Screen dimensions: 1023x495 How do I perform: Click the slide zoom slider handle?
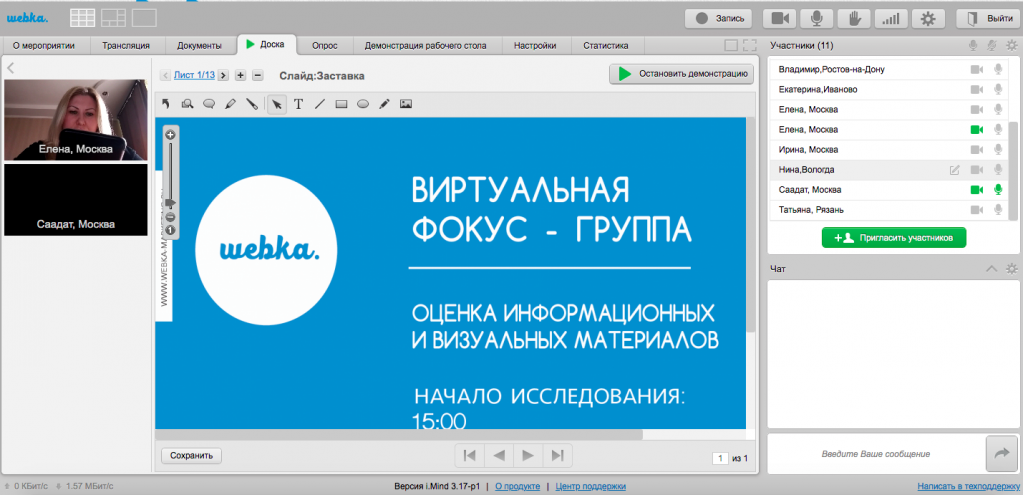pos(171,203)
